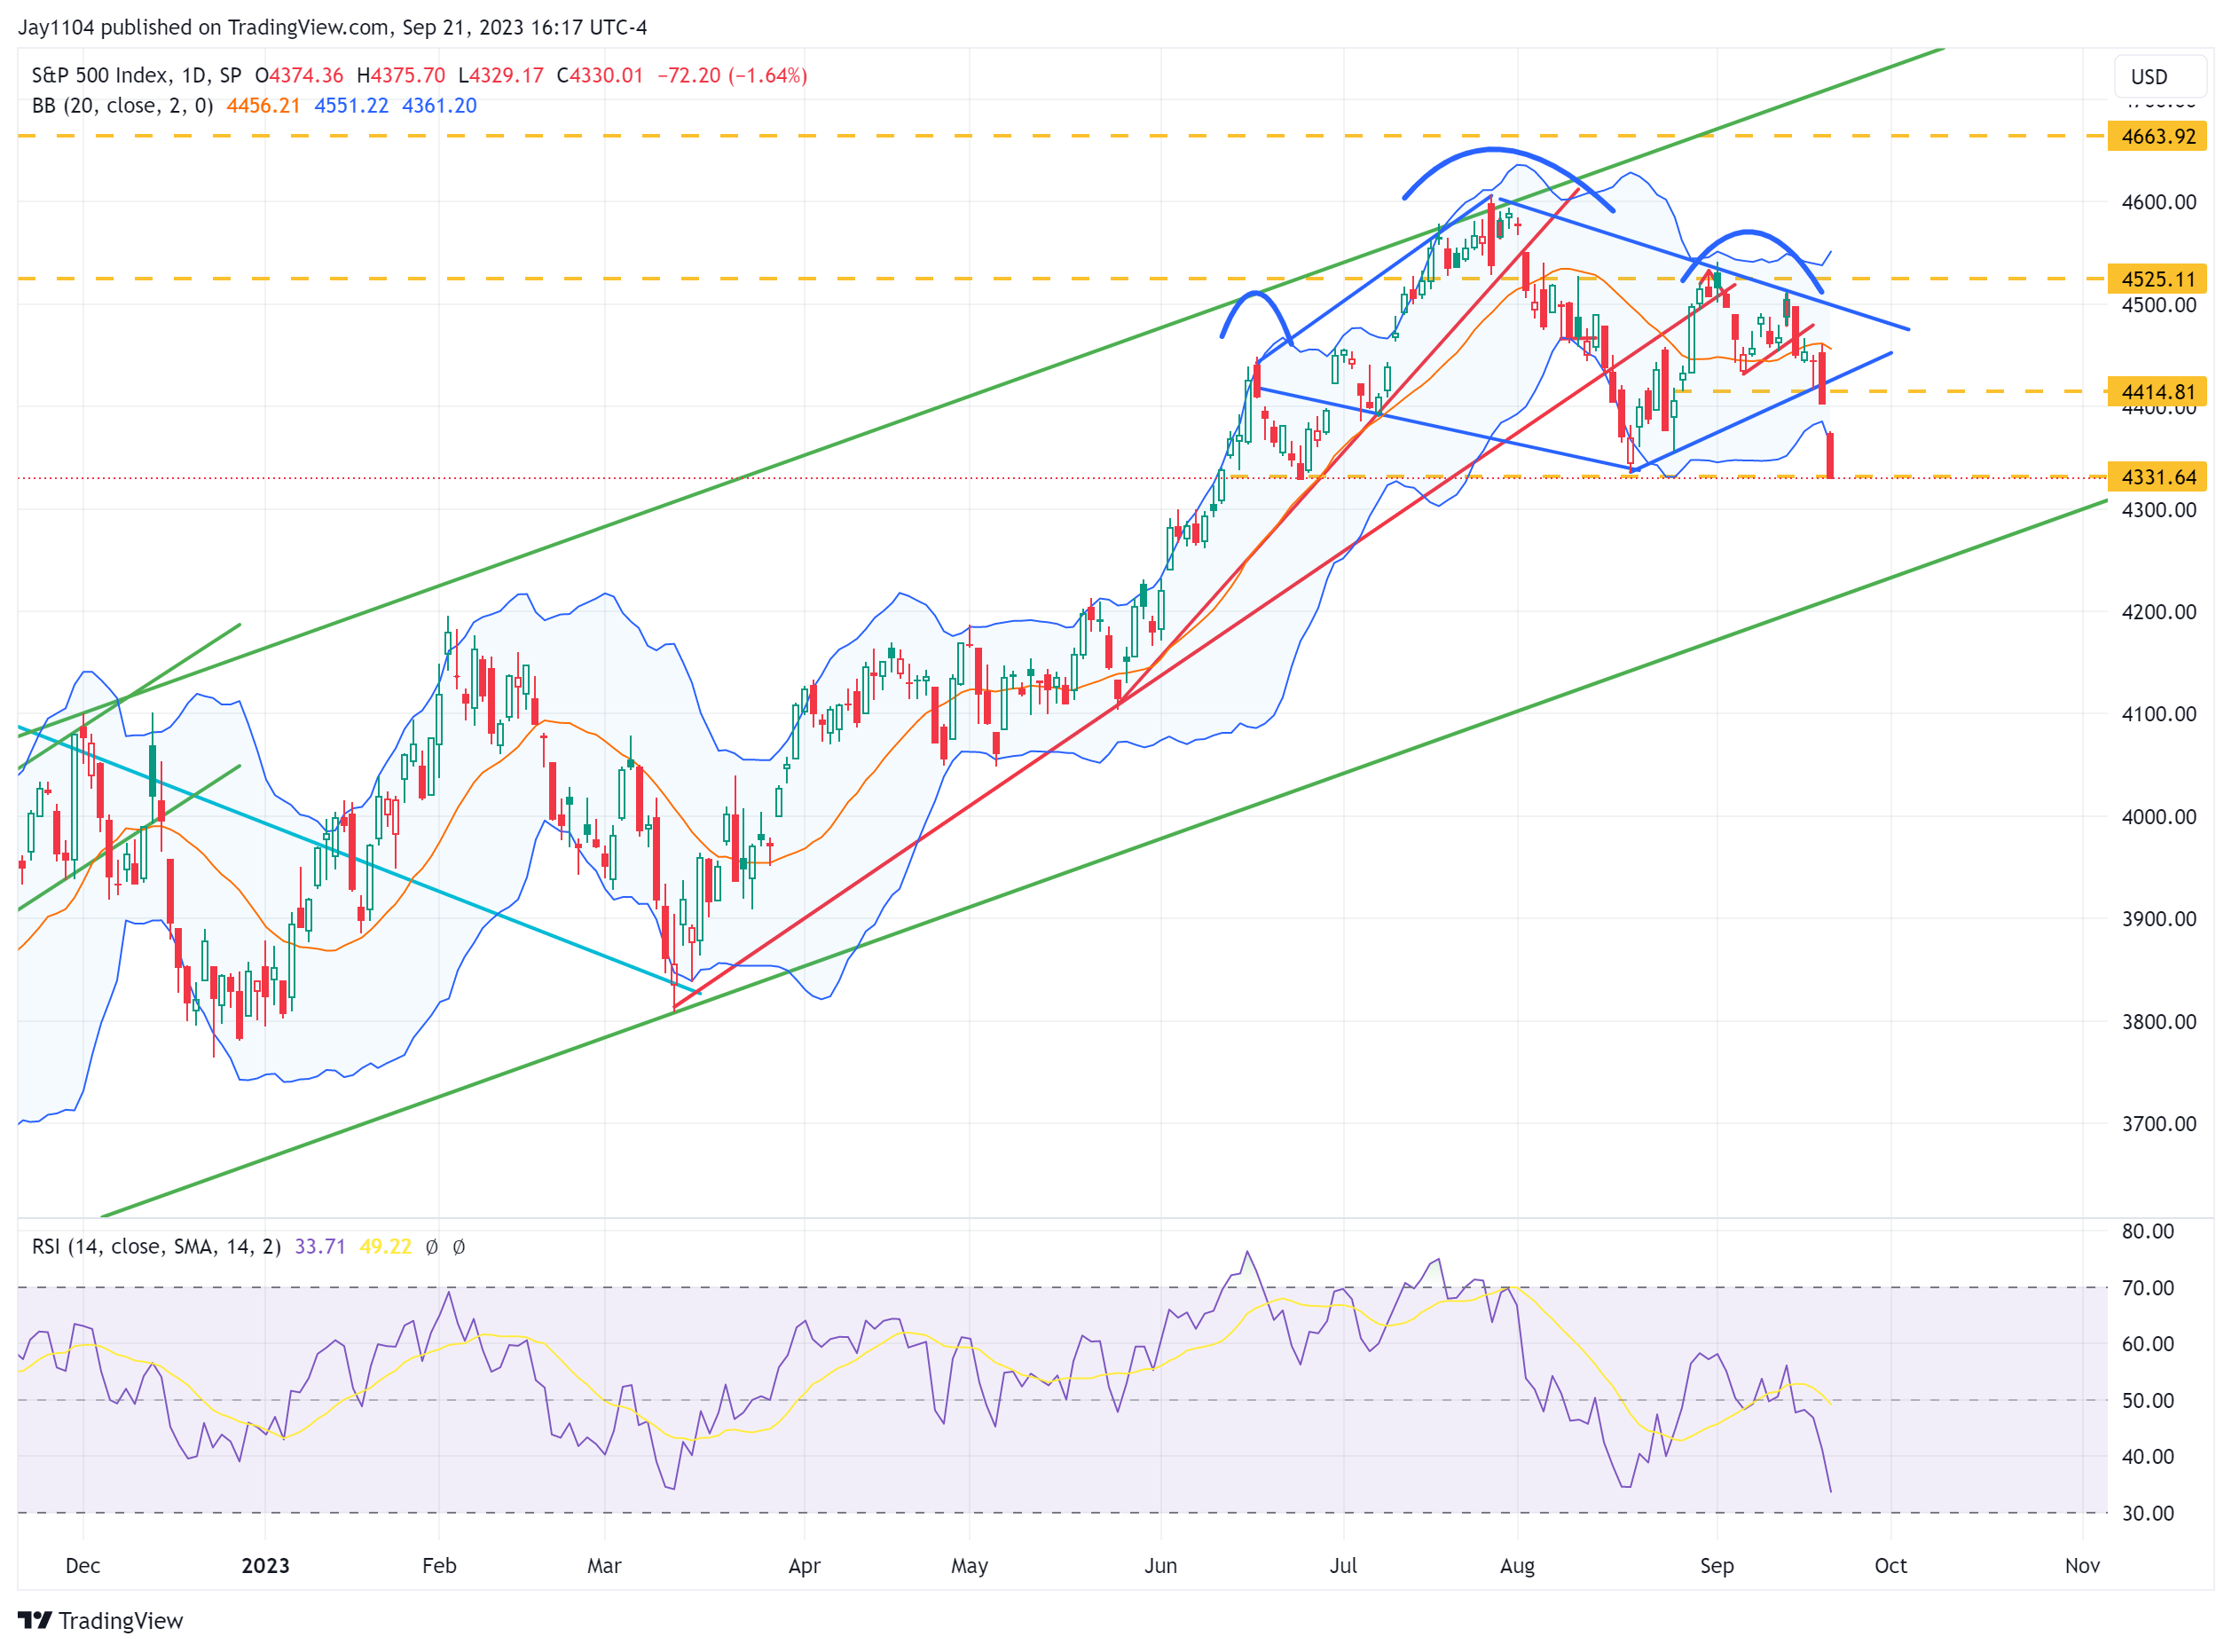Click the TradingView logo at bottom

(x=101, y=1621)
